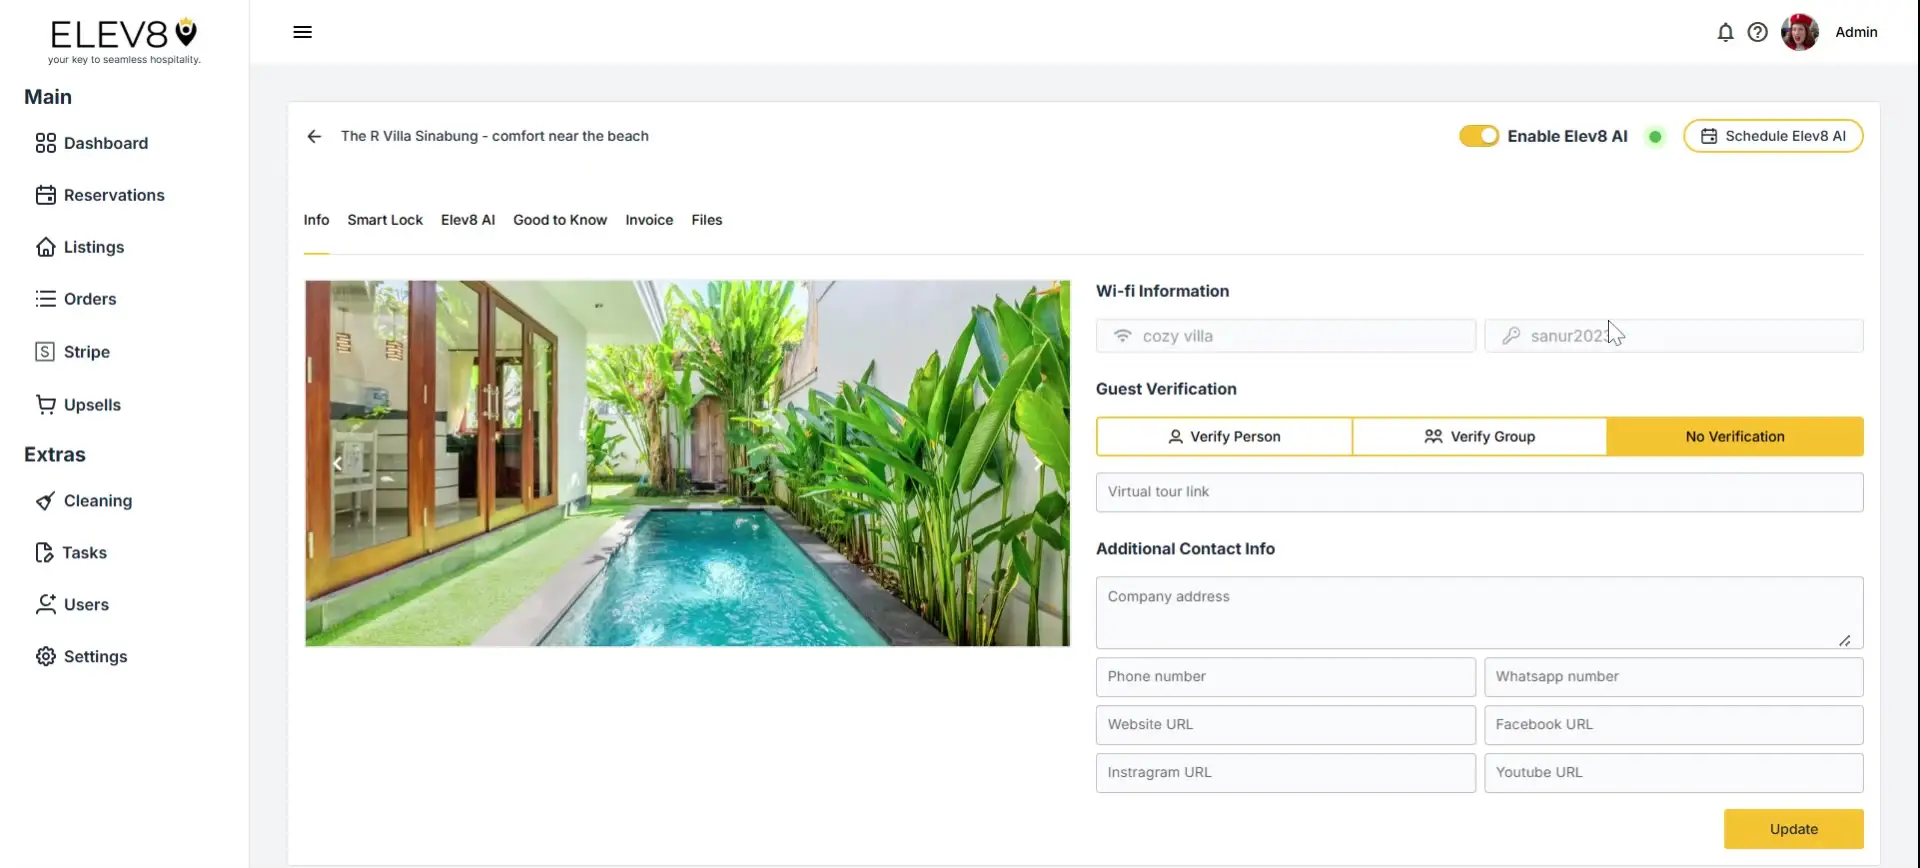
Task: Switch to the Info tab
Action: pyautogui.click(x=316, y=220)
